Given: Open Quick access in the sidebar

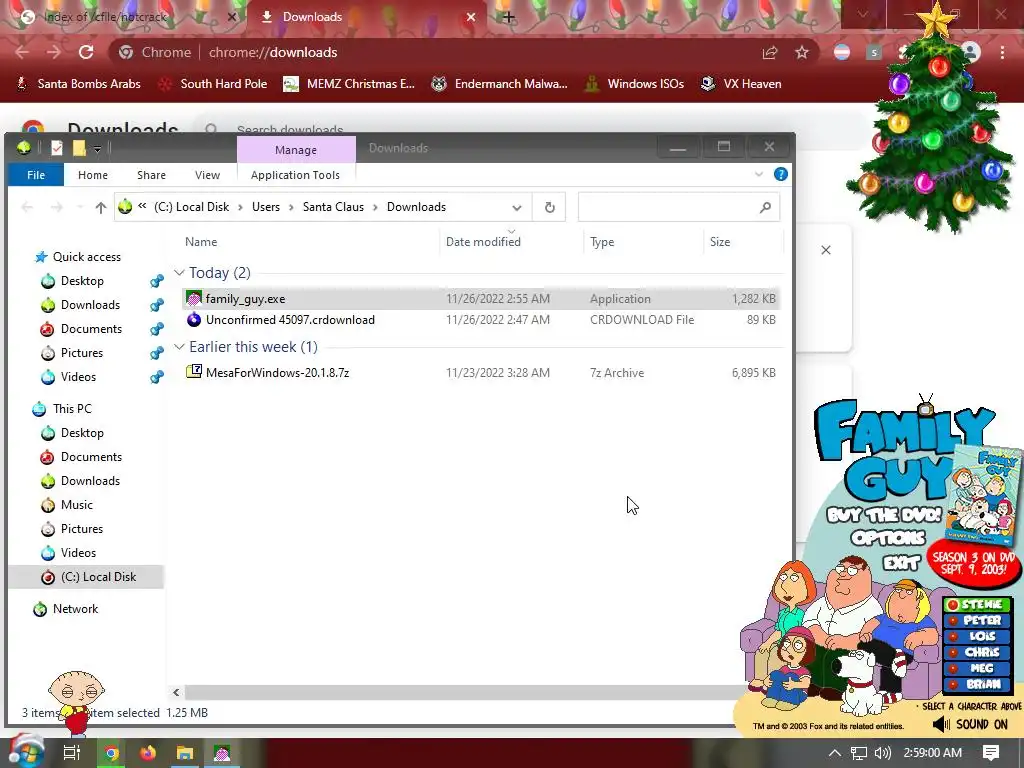Looking at the screenshot, I should [87, 257].
